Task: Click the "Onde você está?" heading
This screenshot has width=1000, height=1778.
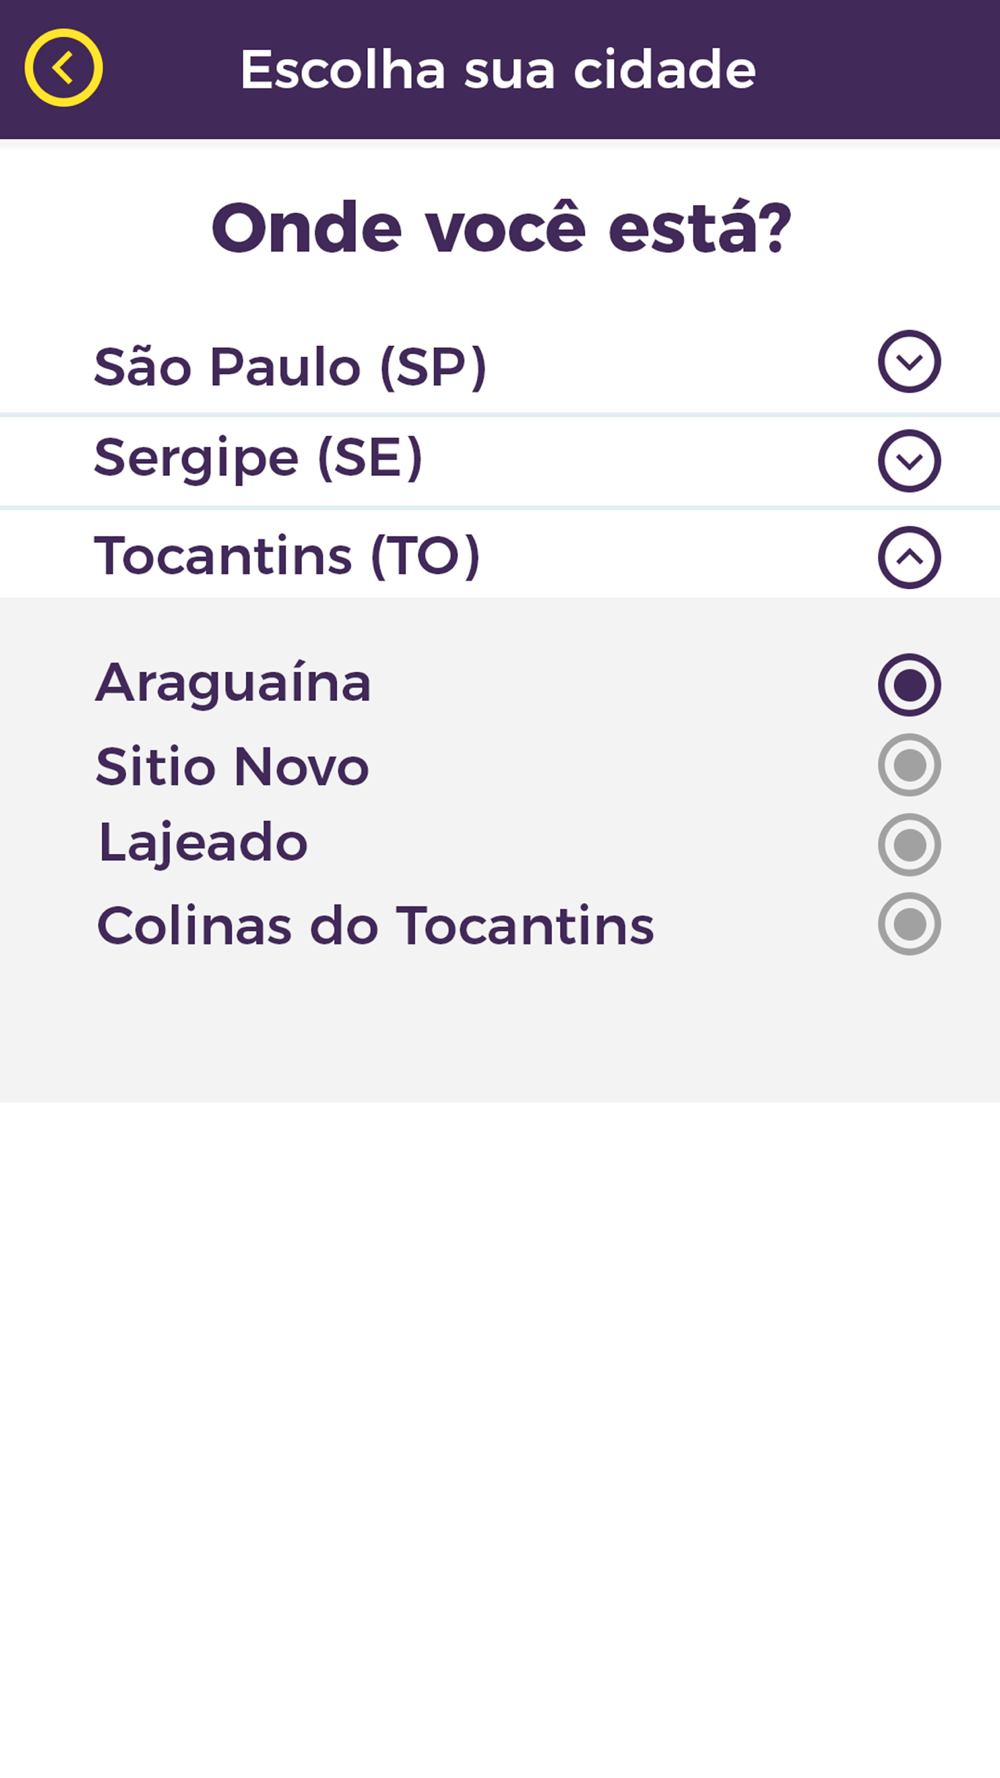Action: (500, 228)
